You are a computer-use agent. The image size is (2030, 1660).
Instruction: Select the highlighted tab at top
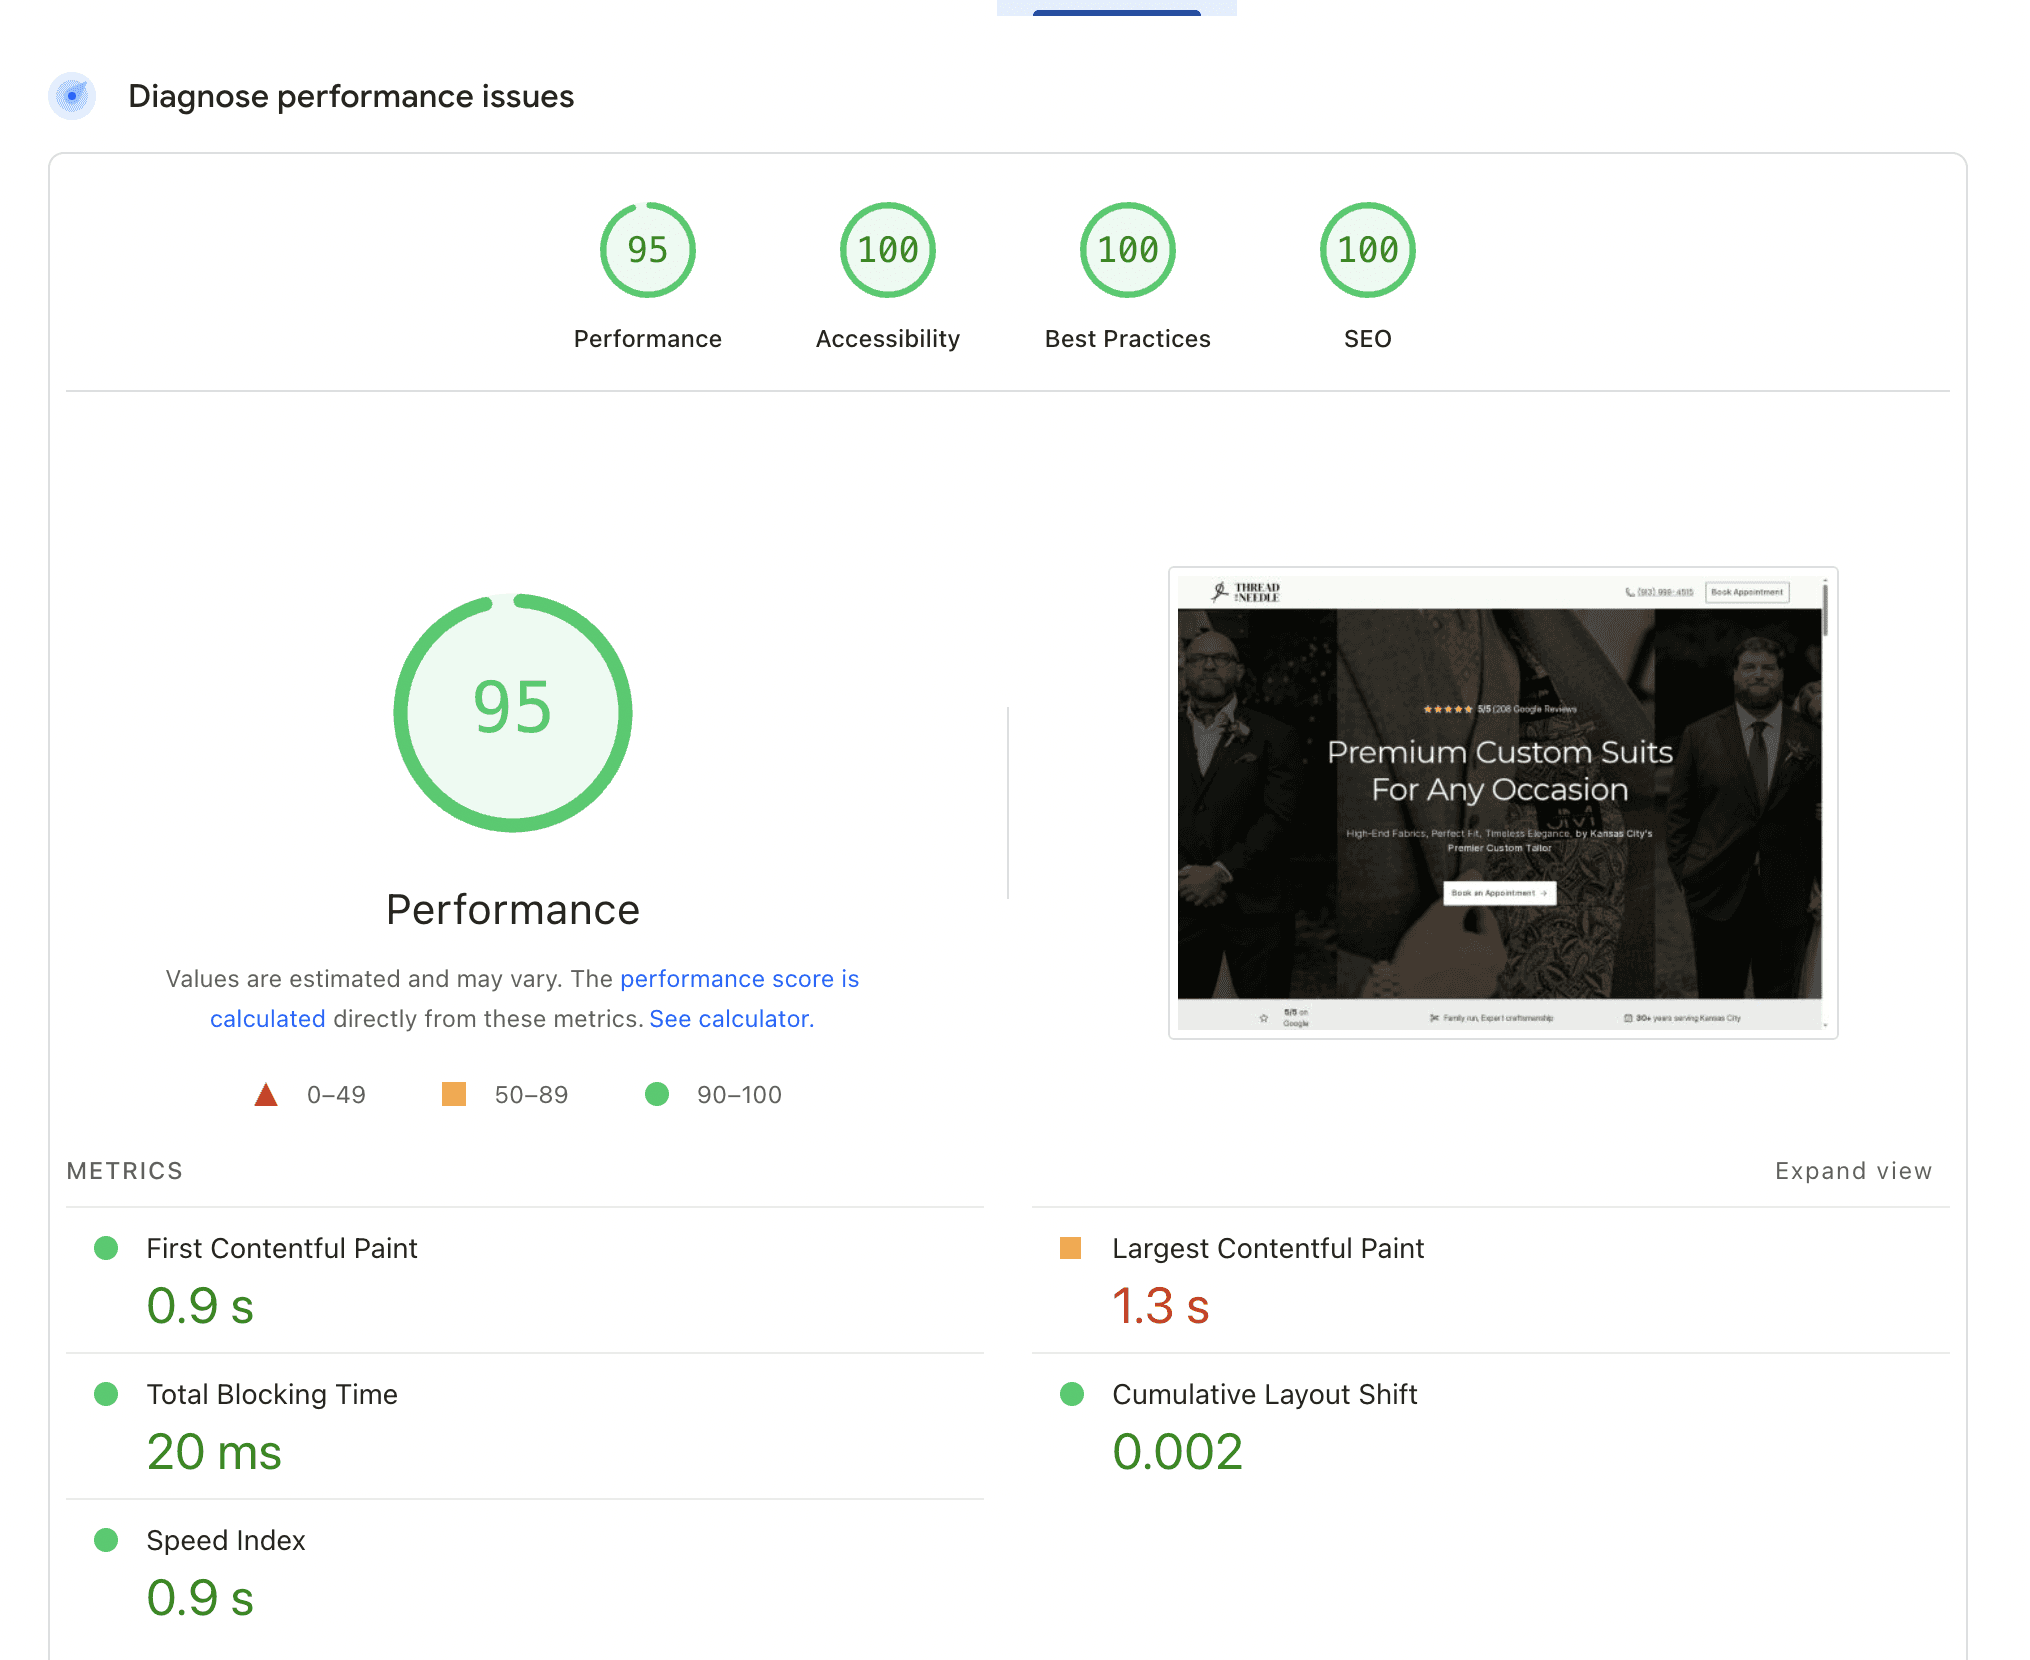click(x=1116, y=8)
